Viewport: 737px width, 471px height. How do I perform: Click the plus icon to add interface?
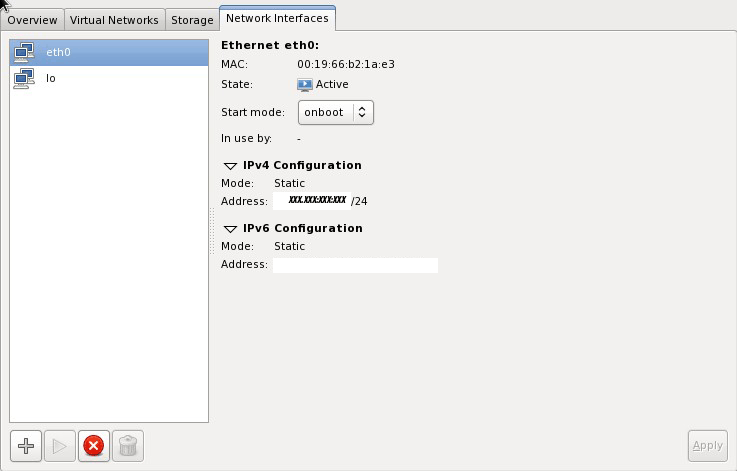(26, 446)
